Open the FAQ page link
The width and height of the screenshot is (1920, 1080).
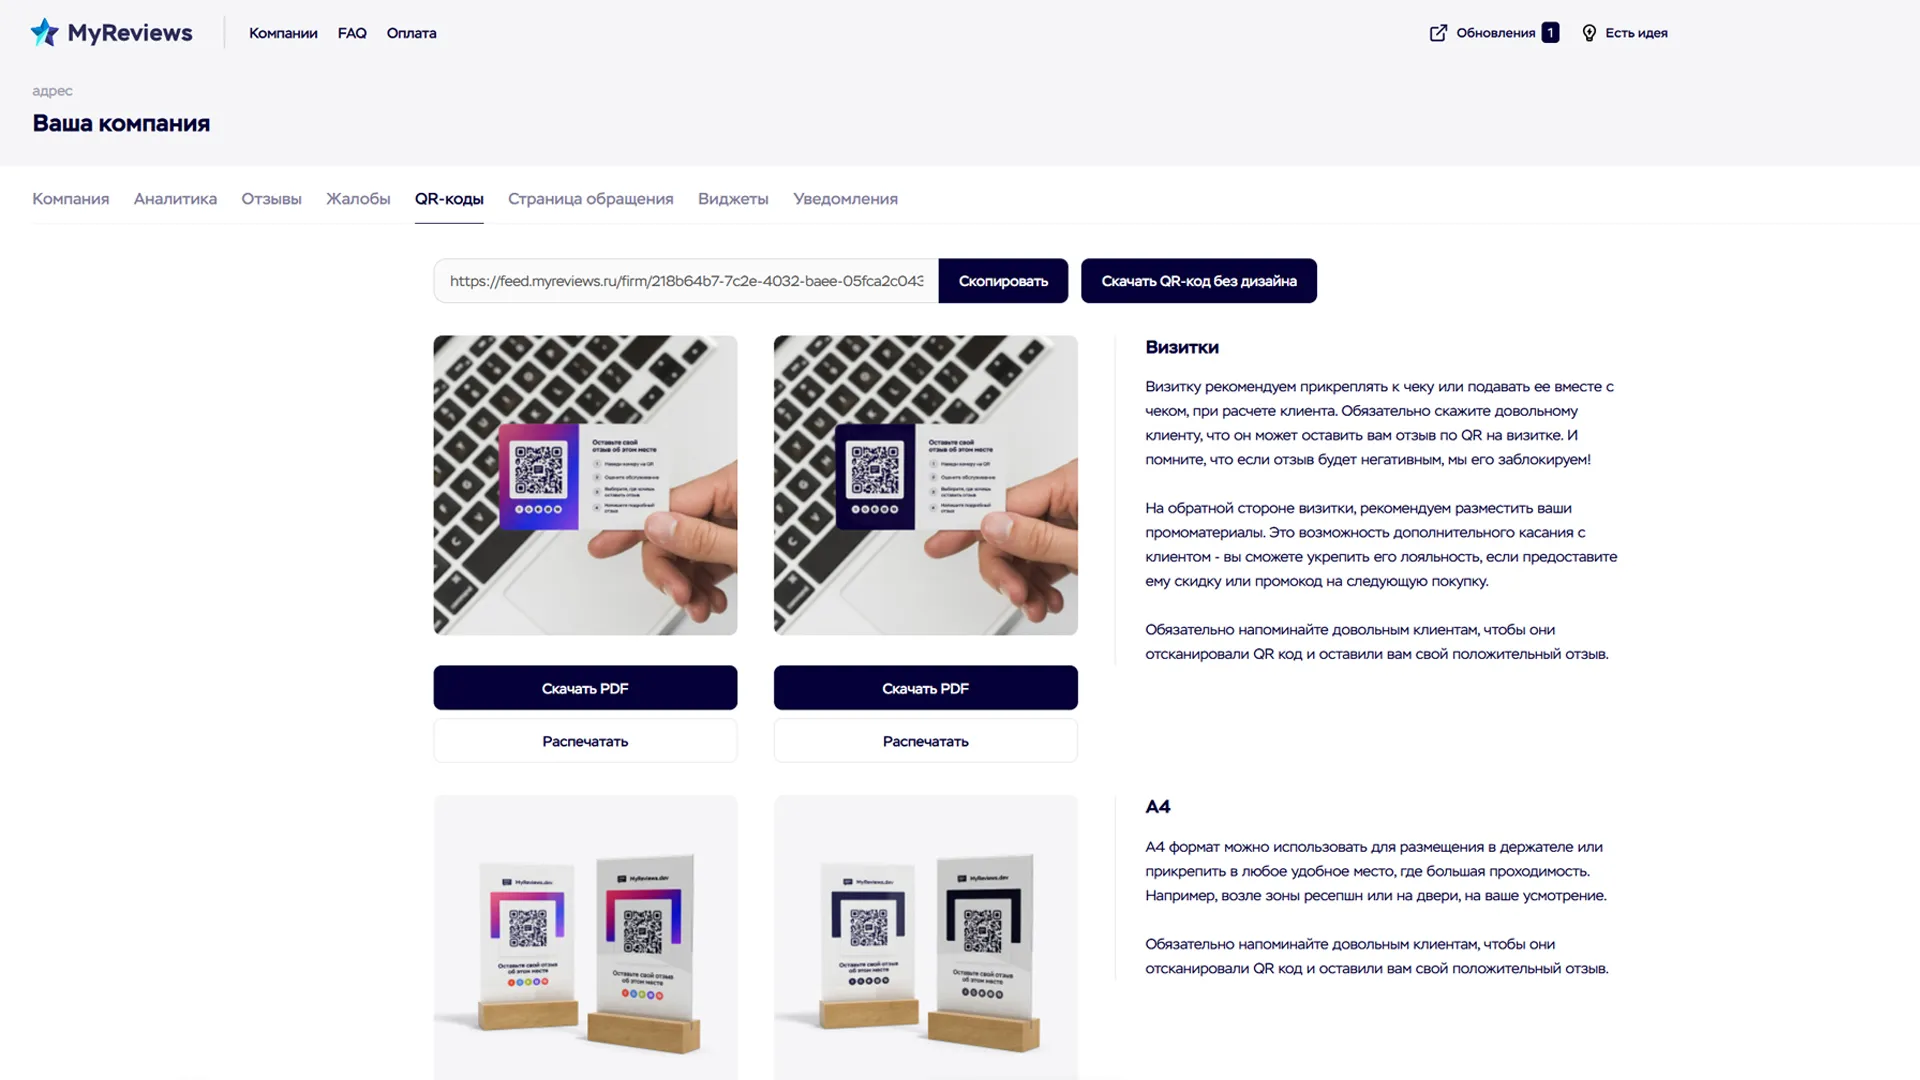pyautogui.click(x=352, y=33)
